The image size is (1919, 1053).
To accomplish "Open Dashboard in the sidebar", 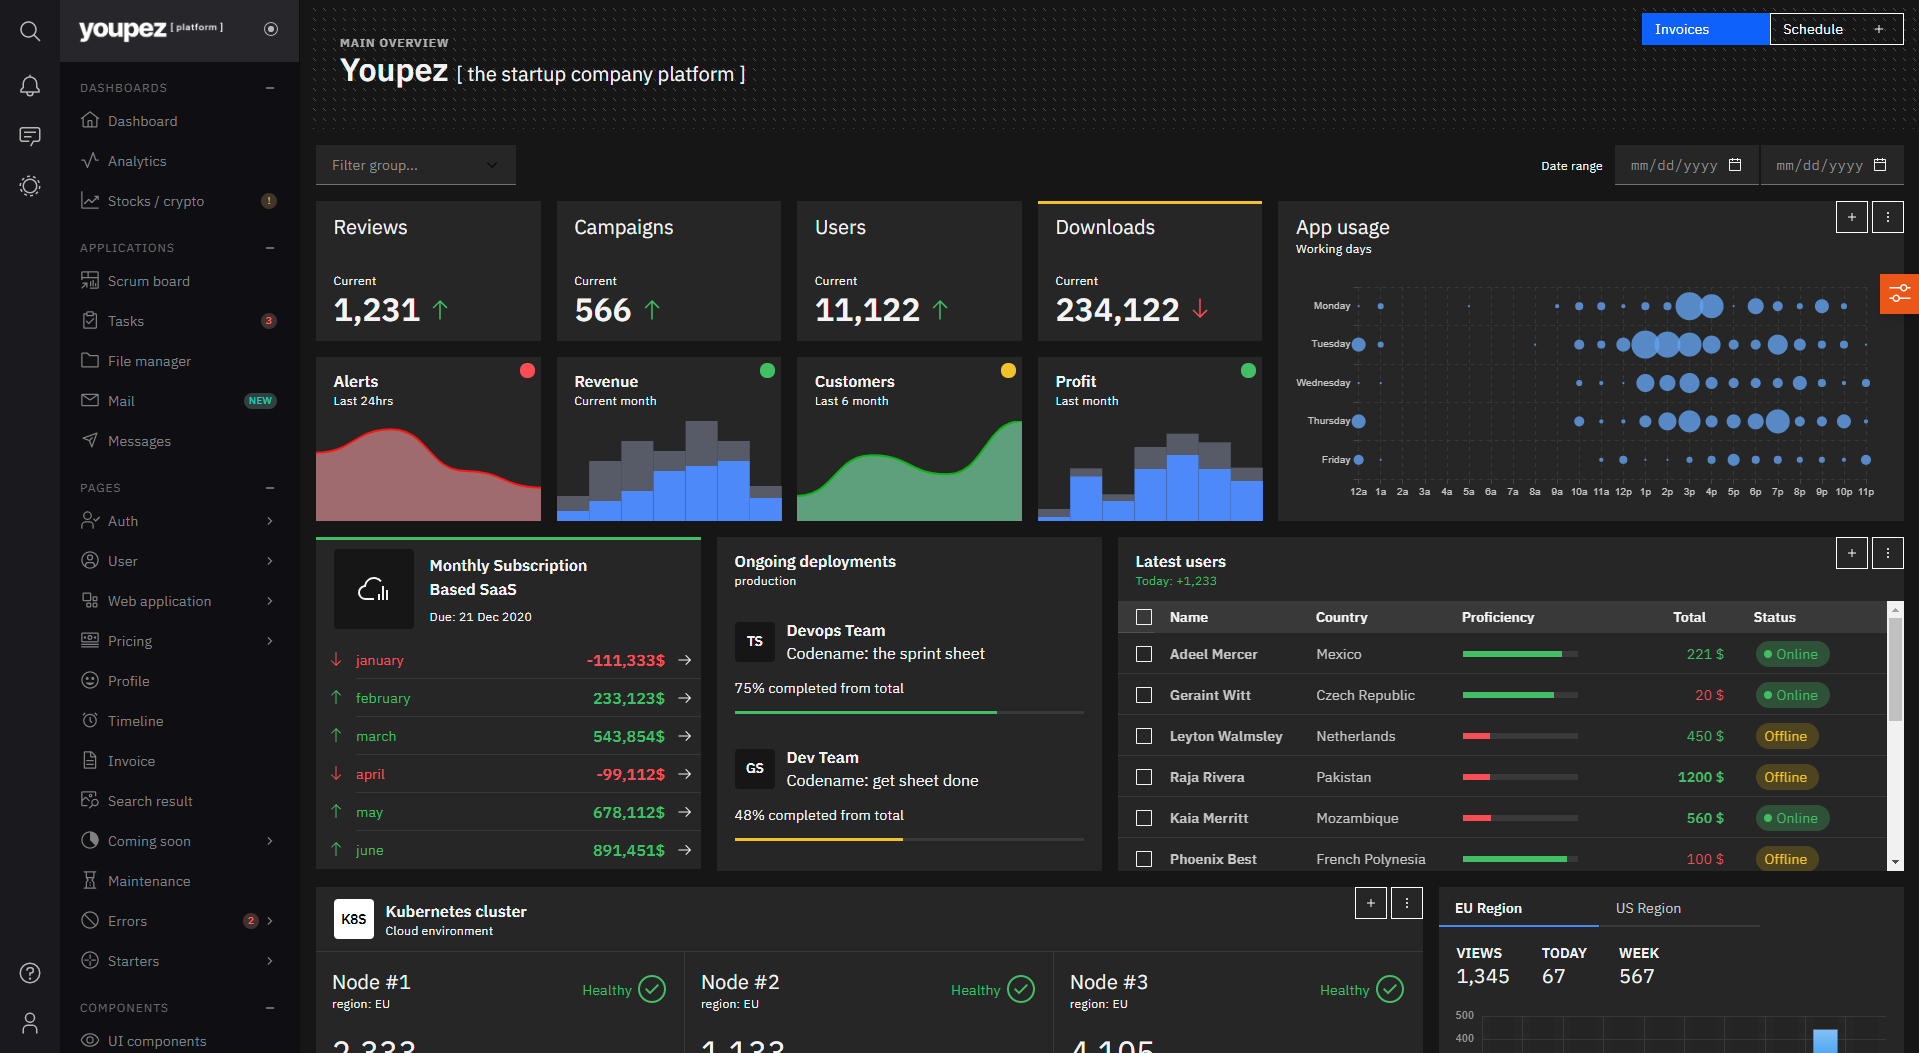I will [179, 121].
